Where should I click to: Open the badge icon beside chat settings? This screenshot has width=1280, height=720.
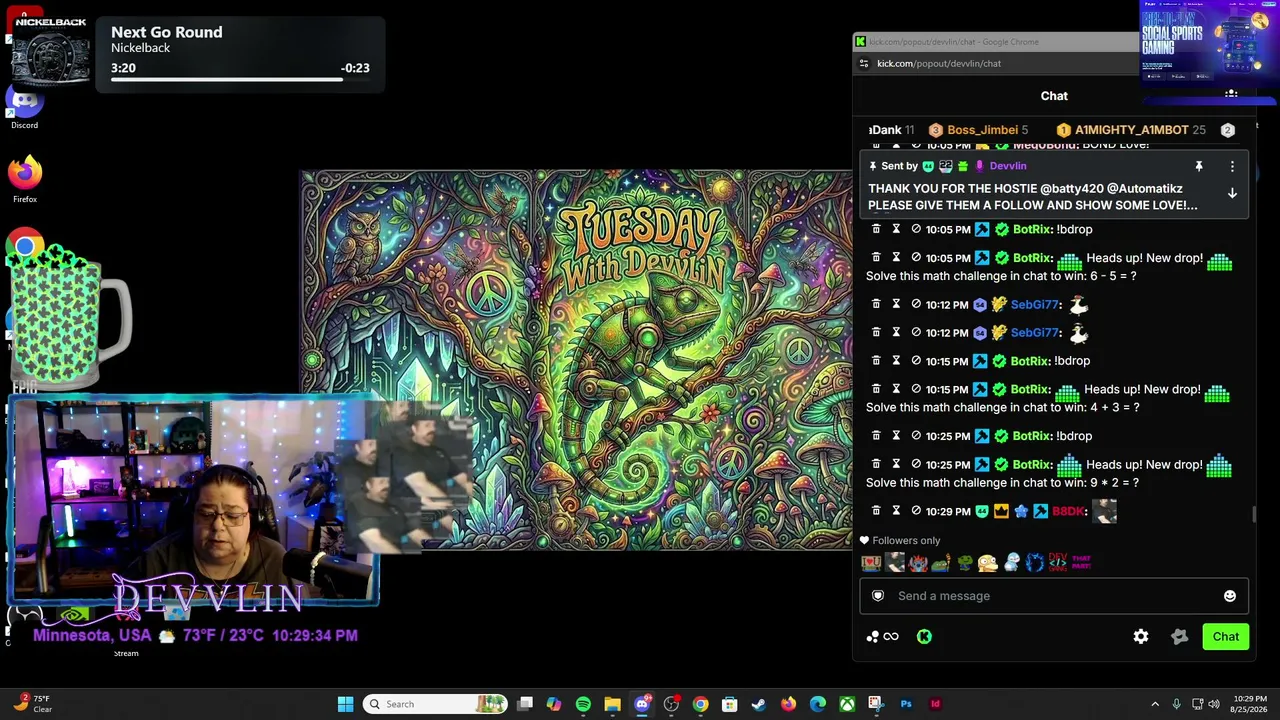coord(1180,637)
